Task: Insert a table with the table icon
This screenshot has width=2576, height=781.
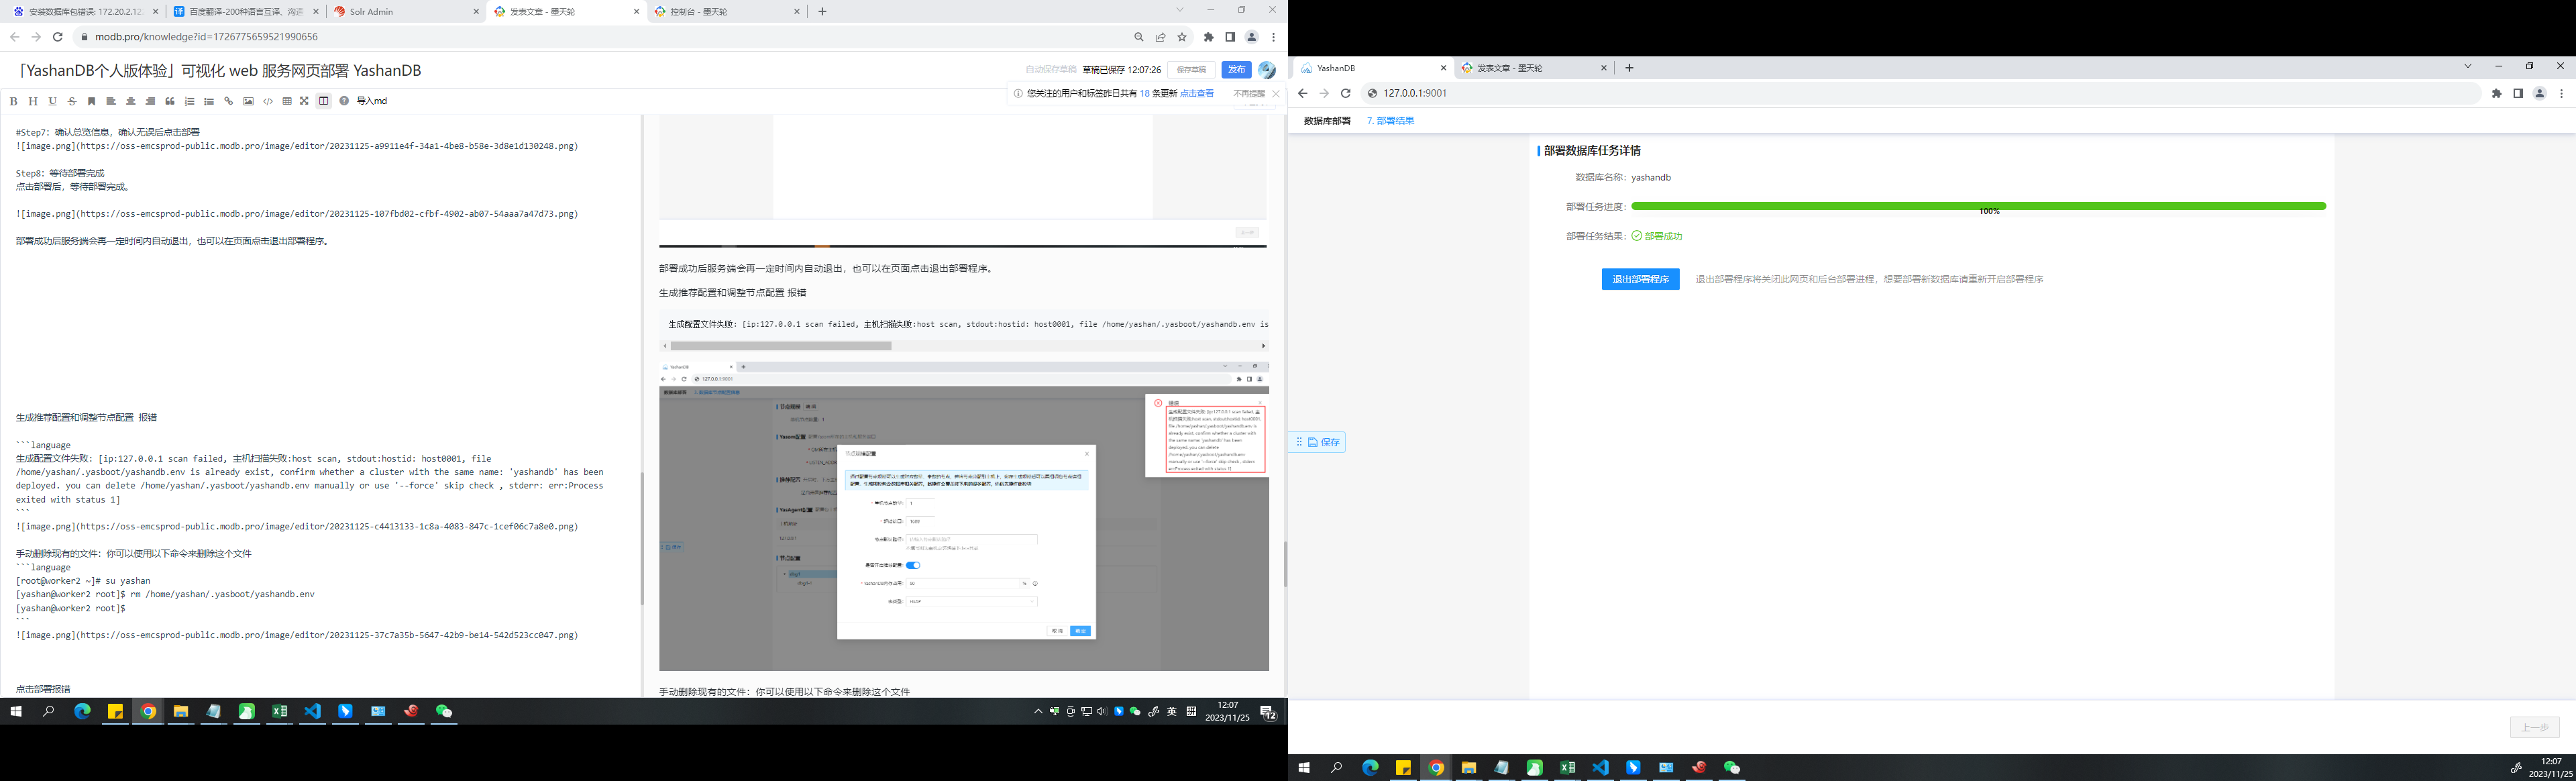Action: [287, 101]
